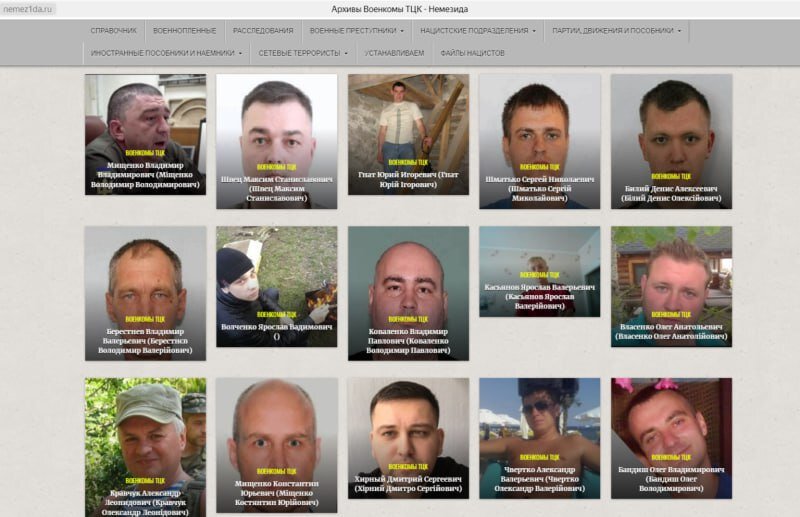Click the nemez1da.ru site address label
800x517 pixels.
coord(28,9)
